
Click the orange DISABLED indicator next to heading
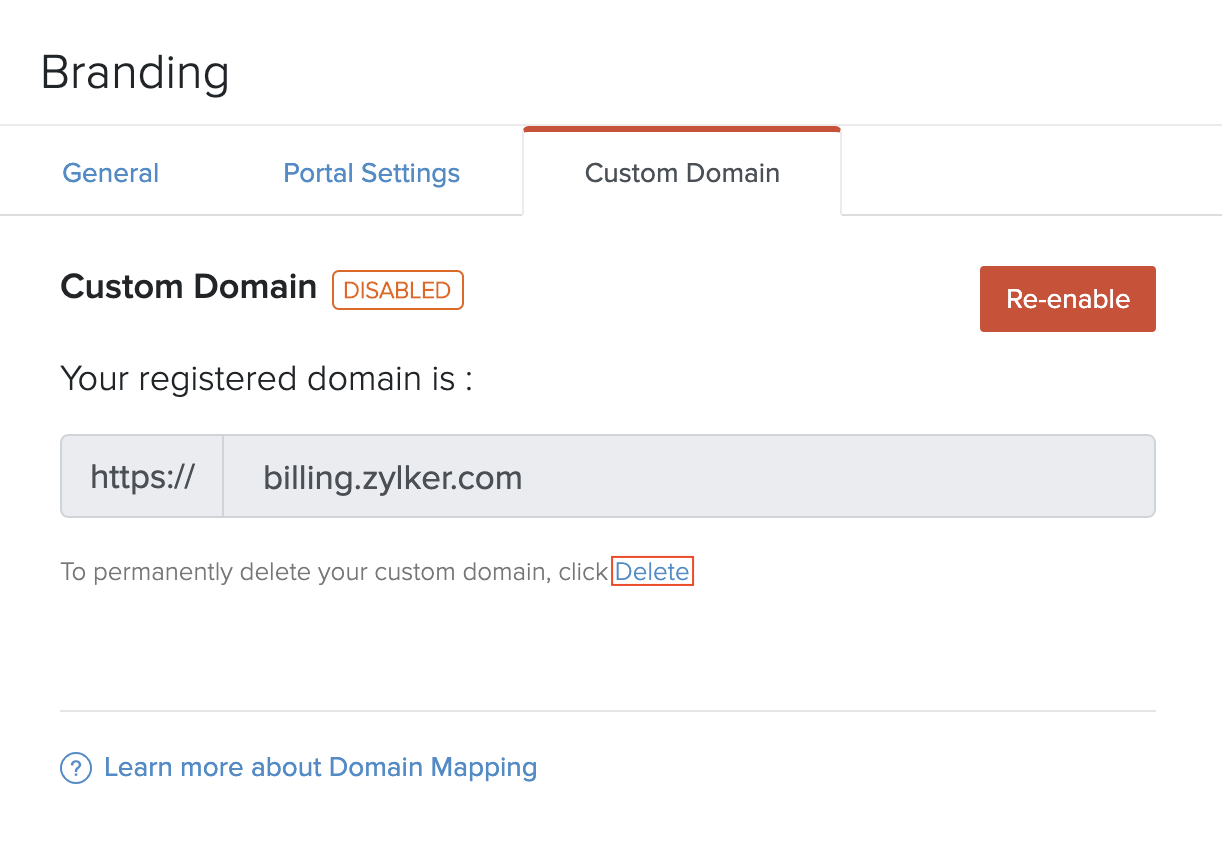coord(397,290)
